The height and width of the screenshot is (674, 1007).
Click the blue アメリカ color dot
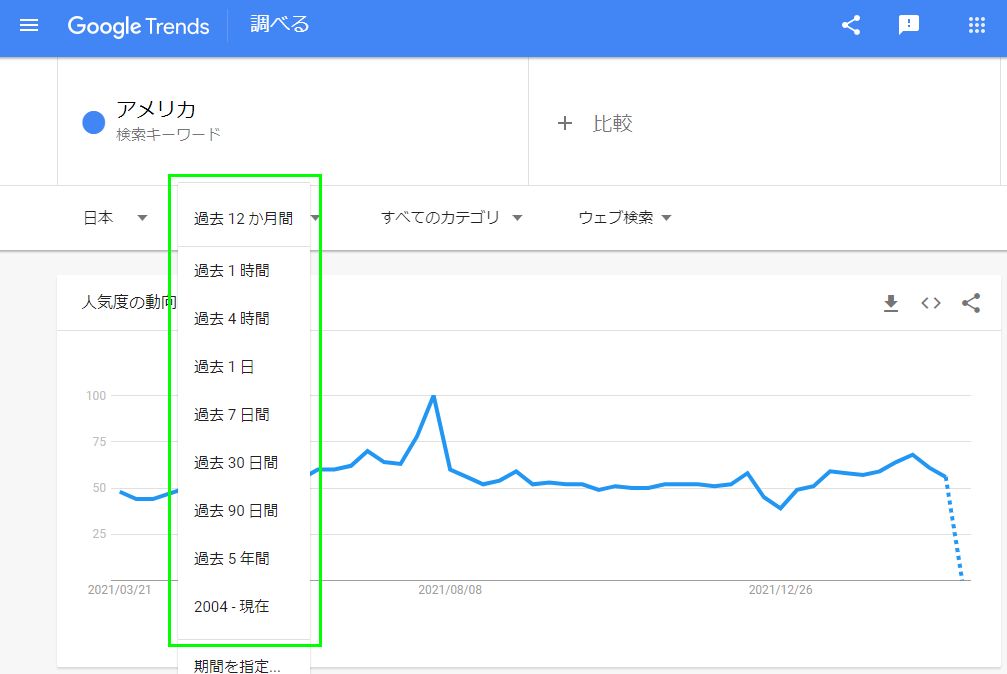[x=94, y=122]
